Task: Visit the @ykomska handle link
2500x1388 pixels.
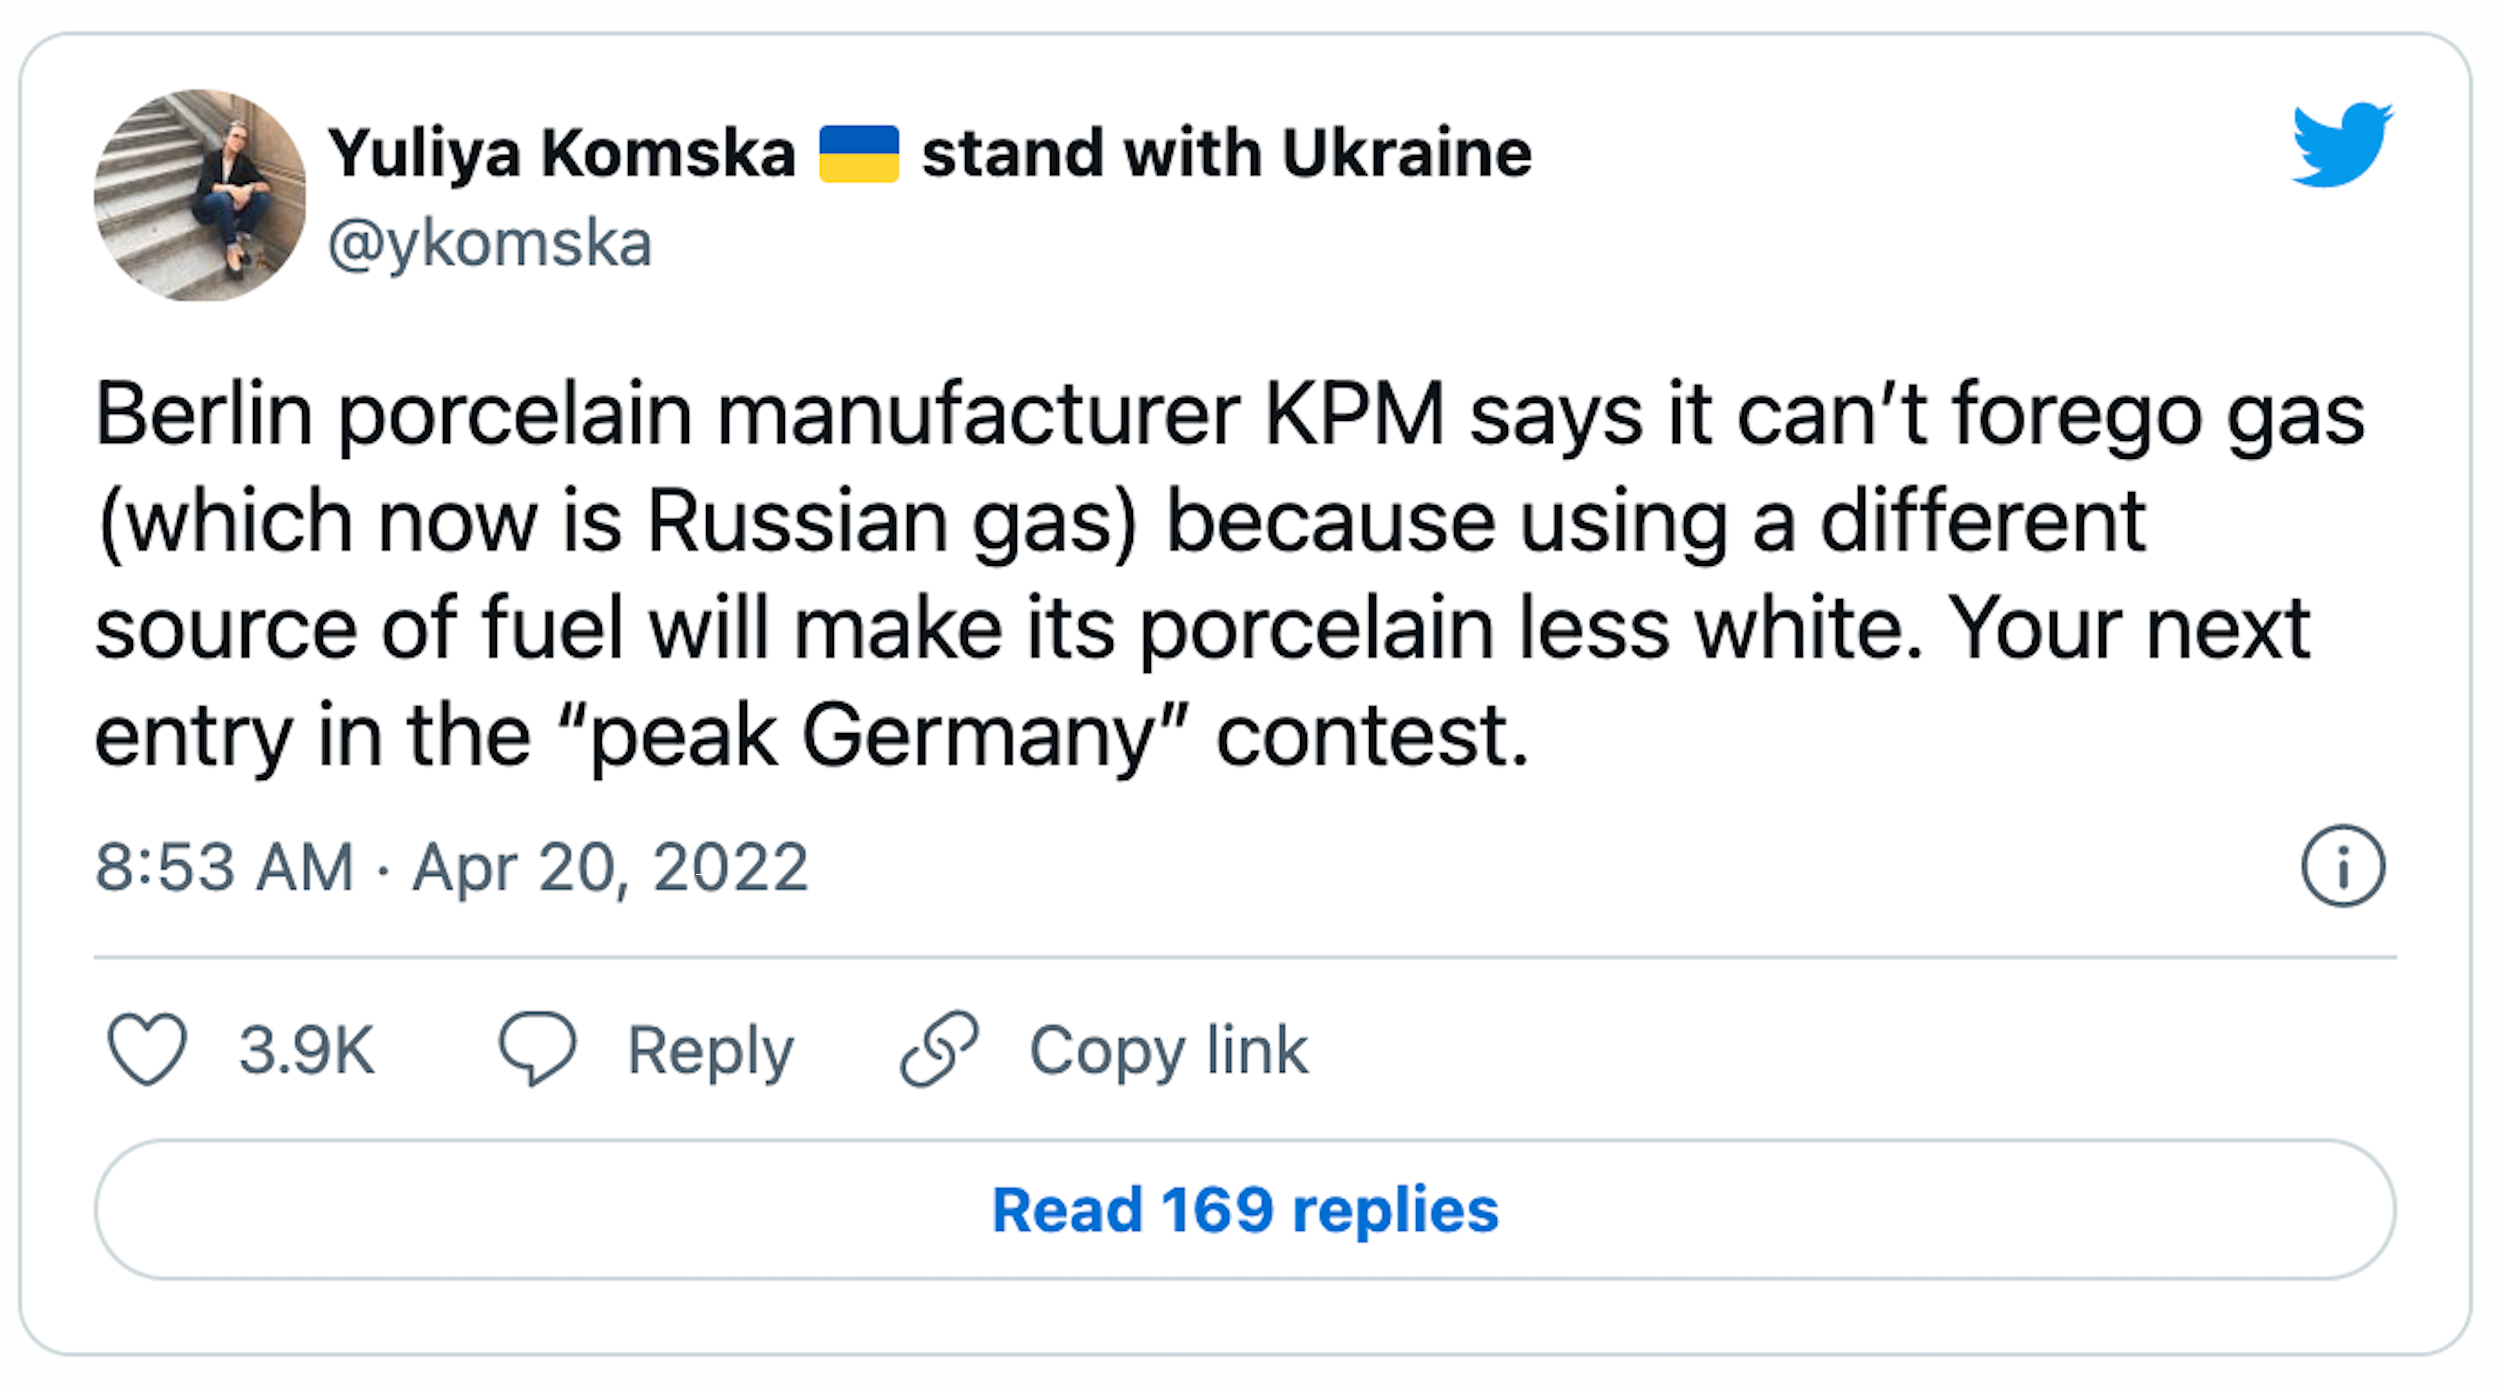Action: [x=490, y=244]
